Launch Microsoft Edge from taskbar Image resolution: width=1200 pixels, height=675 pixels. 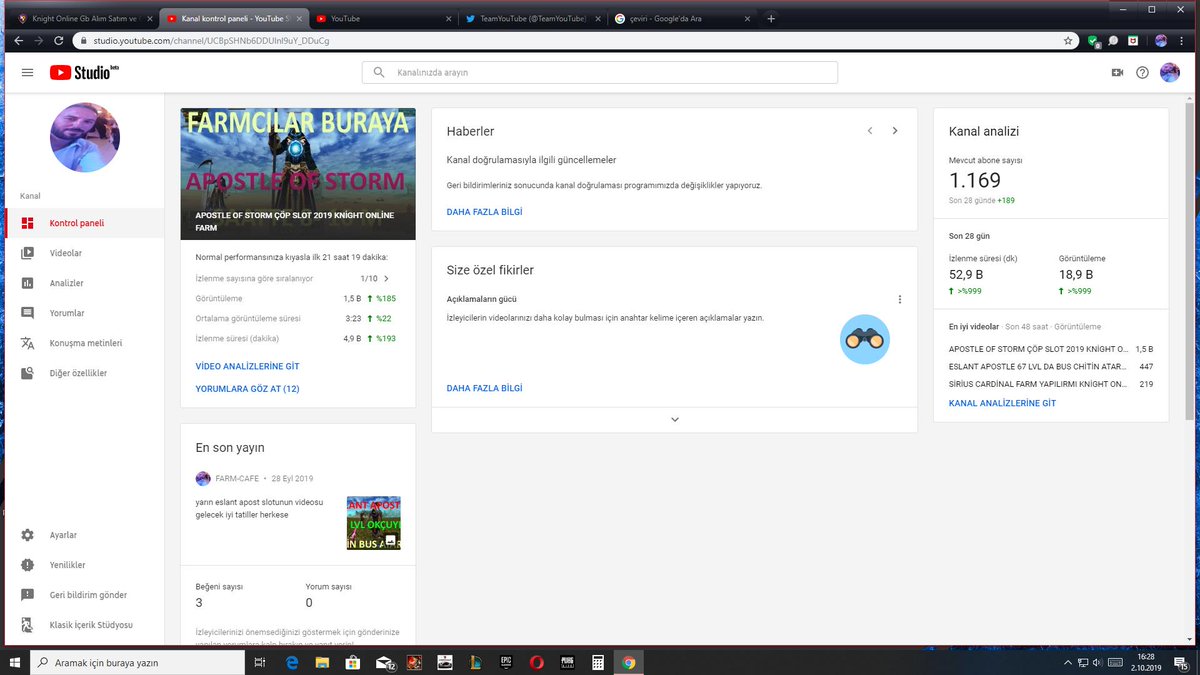(x=294, y=662)
